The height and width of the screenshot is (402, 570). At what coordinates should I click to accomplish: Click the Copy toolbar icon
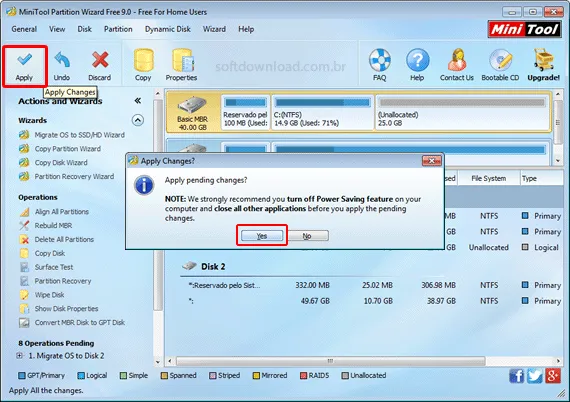(143, 65)
